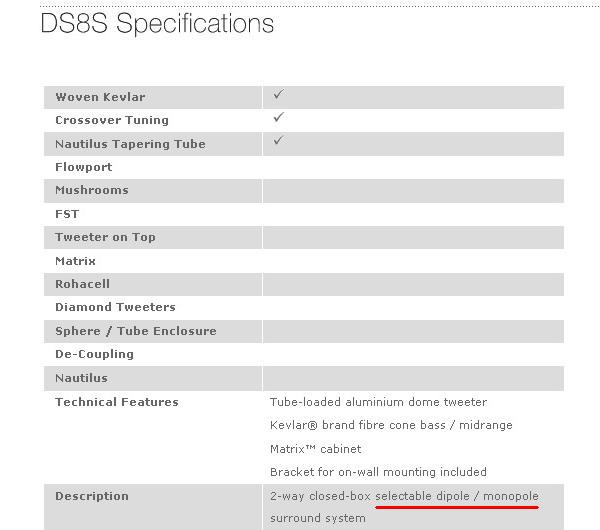This screenshot has width=600, height=530.
Task: Click the Flowport feature label
Action: [x=84, y=167]
